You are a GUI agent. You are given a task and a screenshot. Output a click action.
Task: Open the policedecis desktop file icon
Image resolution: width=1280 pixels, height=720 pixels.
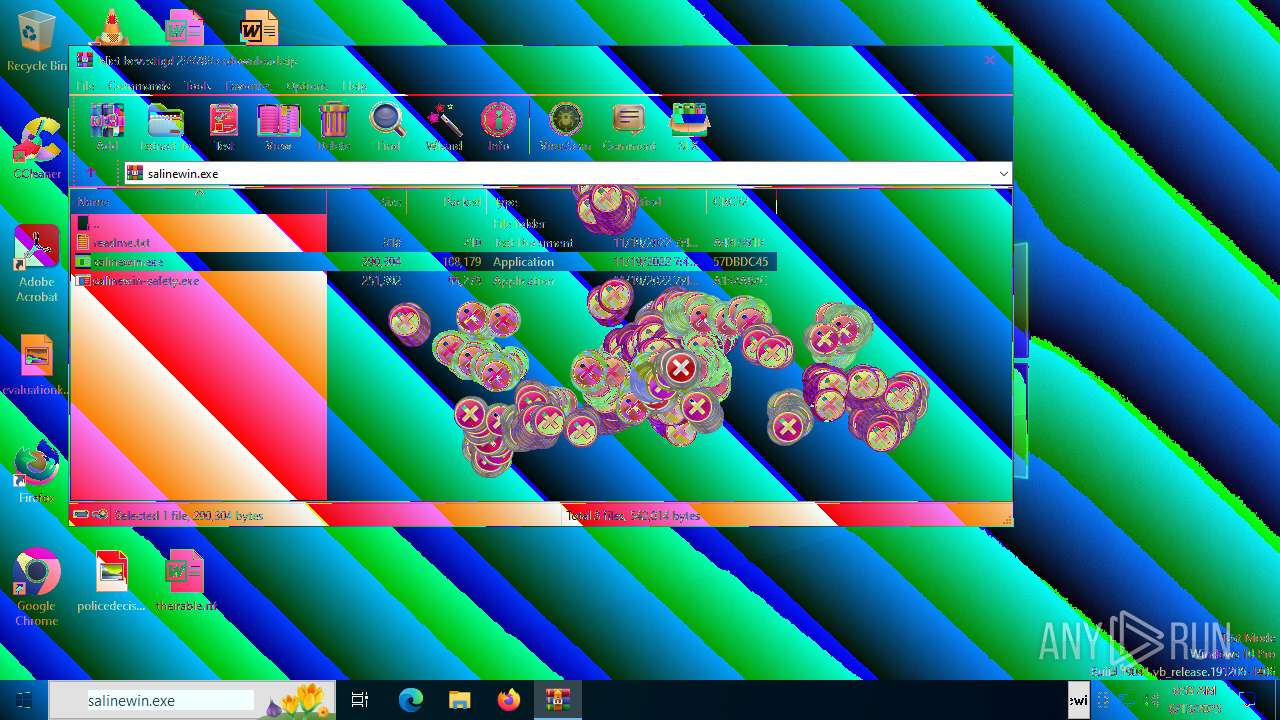[111, 581]
